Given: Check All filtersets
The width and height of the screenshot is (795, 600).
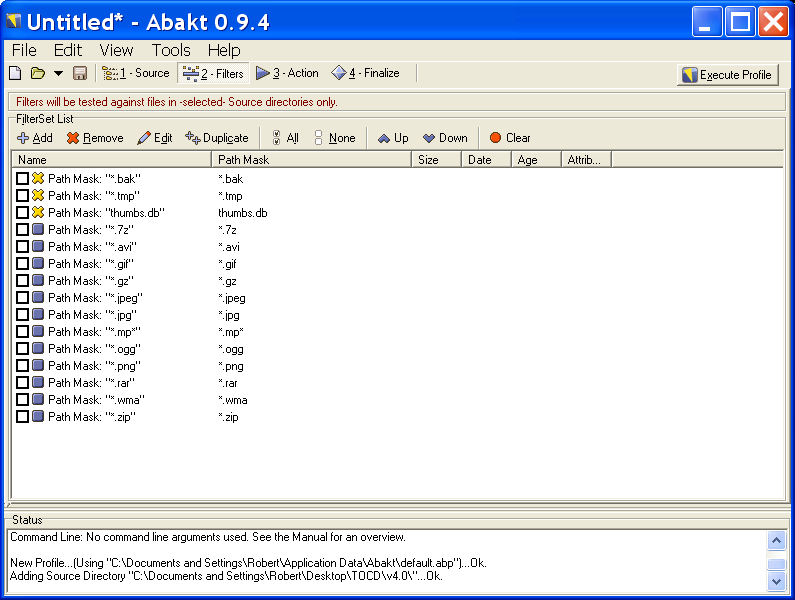Looking at the screenshot, I should [285, 138].
